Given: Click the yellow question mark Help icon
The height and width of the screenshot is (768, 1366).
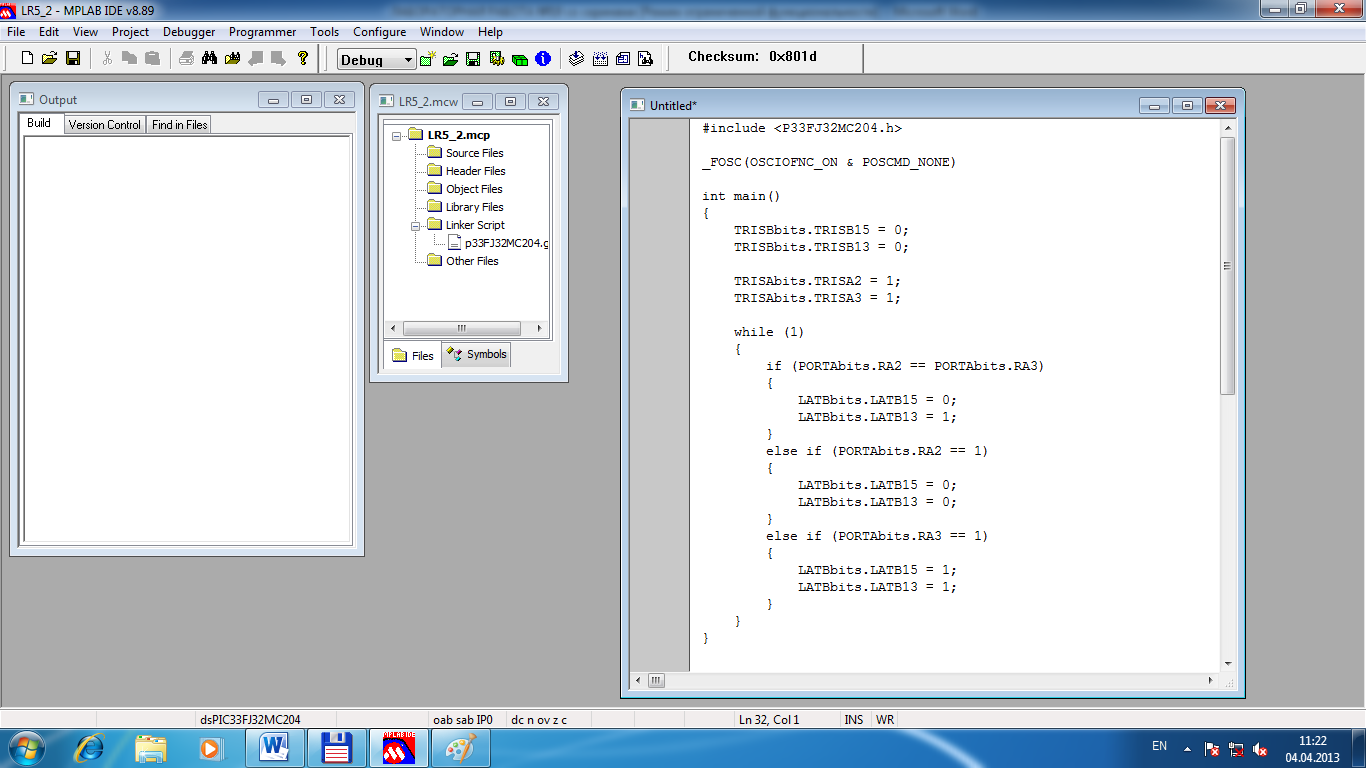Looking at the screenshot, I should tap(303, 58).
